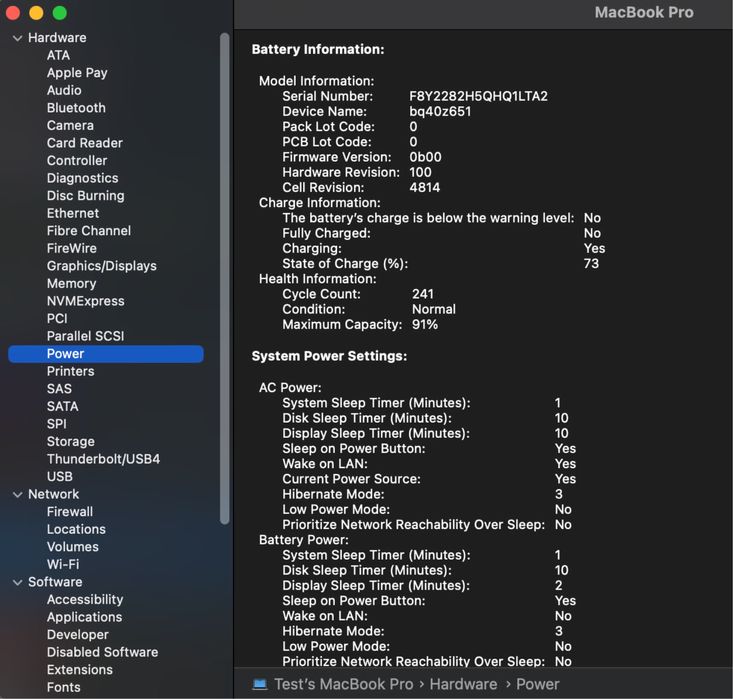
Task: Collapse the Hardware section chevron
Action: coord(18,38)
